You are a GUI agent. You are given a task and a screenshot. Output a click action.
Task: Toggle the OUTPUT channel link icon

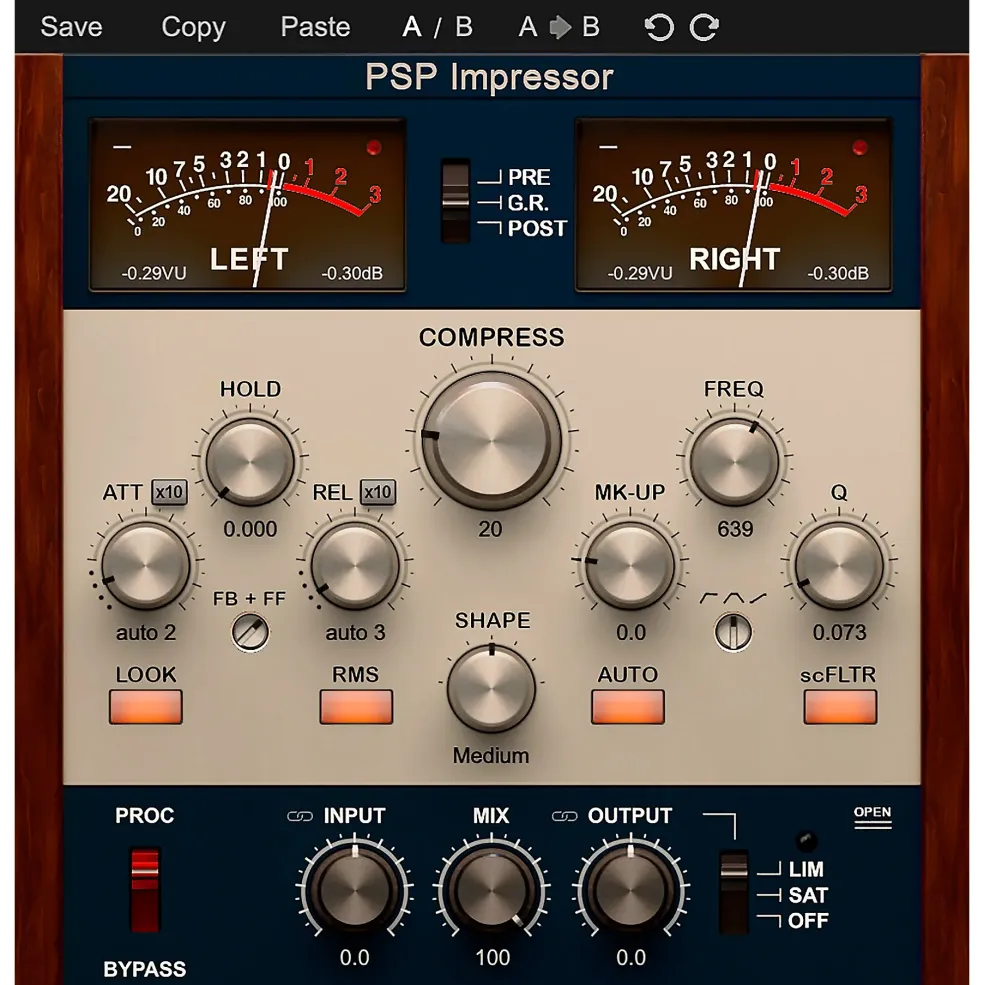click(x=564, y=816)
